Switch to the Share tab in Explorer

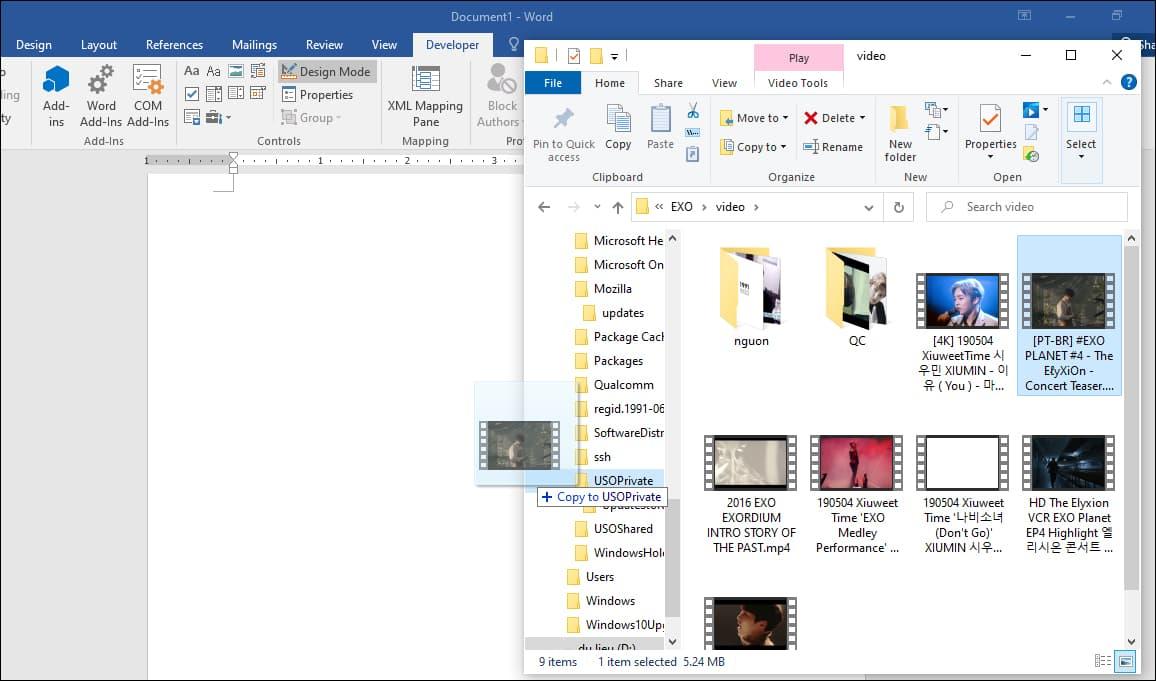668,83
